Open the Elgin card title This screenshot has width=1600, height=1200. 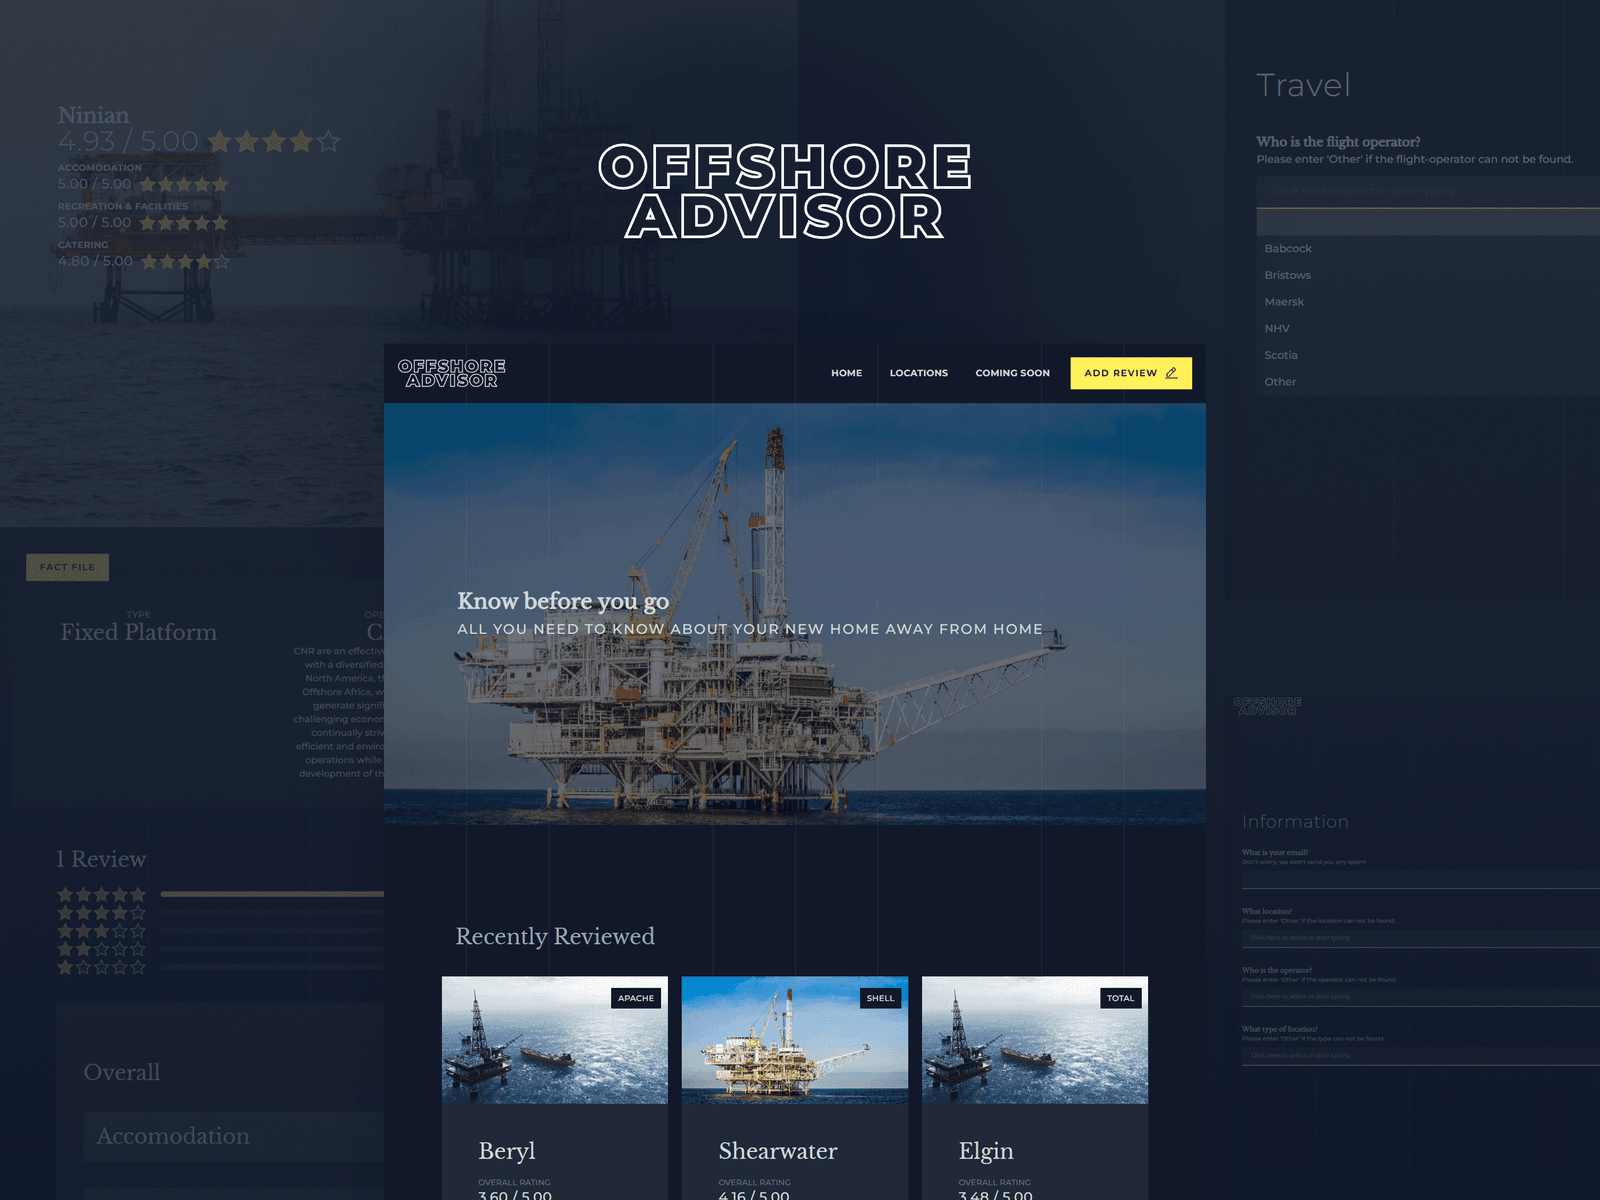click(x=986, y=1151)
